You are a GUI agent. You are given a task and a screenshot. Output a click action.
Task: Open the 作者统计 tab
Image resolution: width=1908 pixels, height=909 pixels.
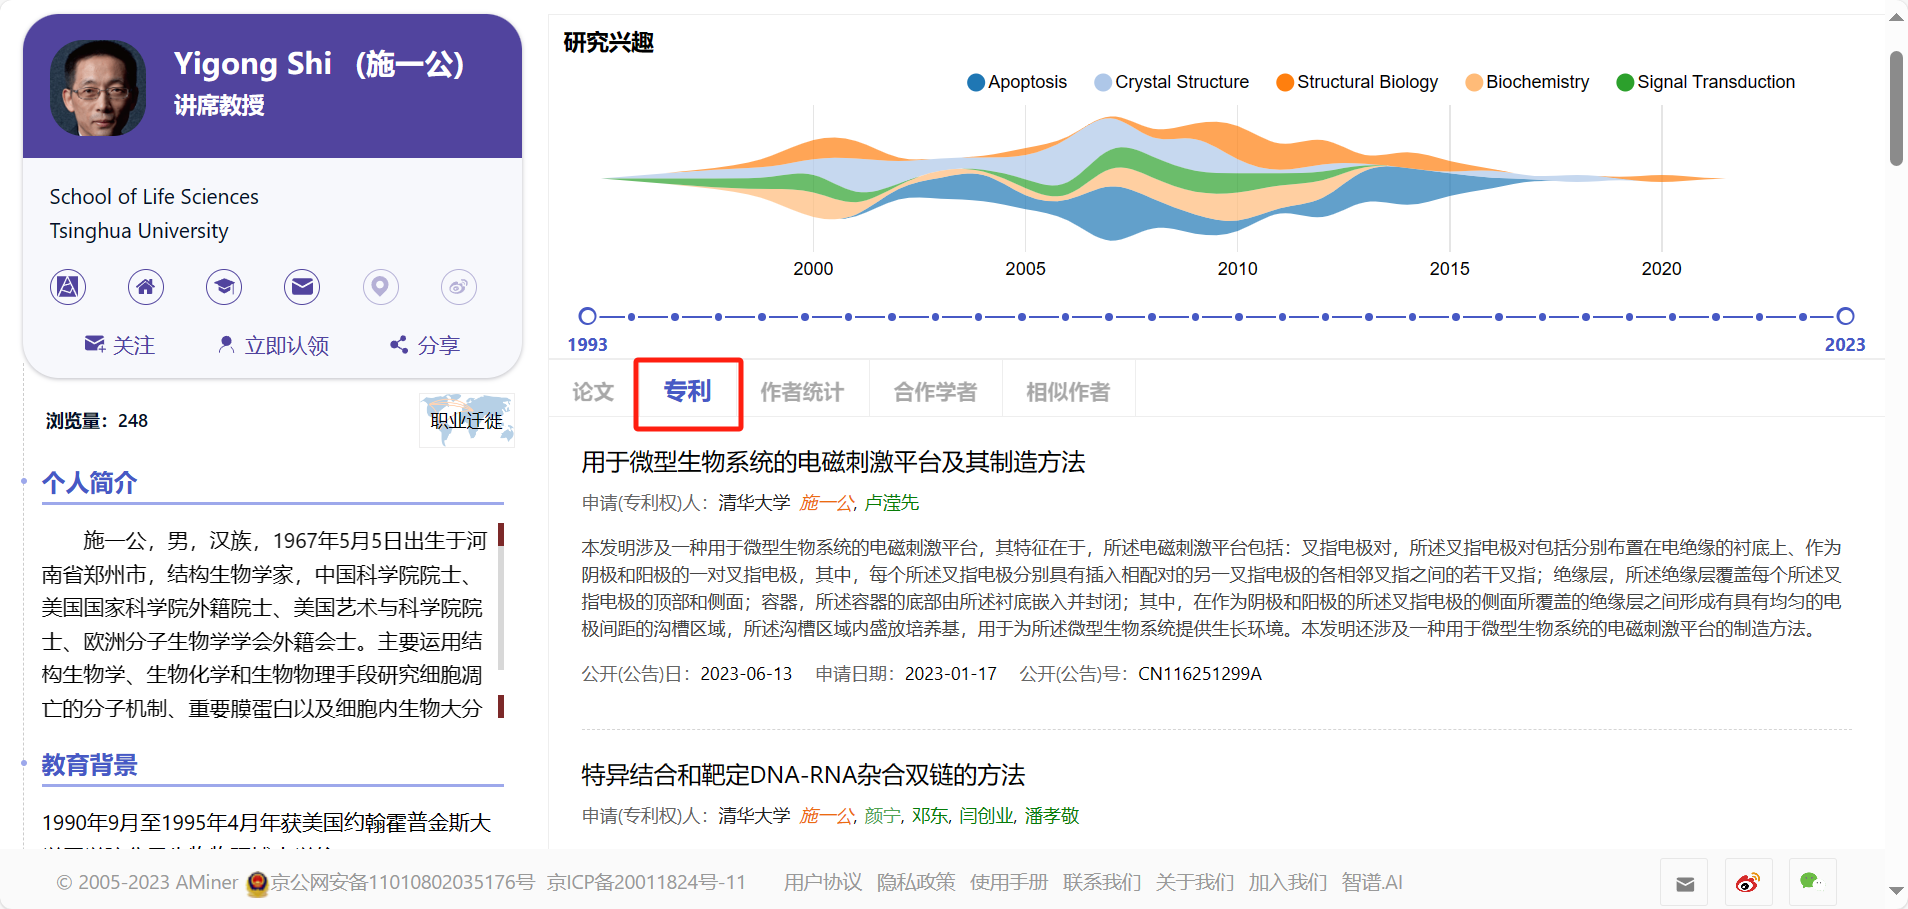802,392
